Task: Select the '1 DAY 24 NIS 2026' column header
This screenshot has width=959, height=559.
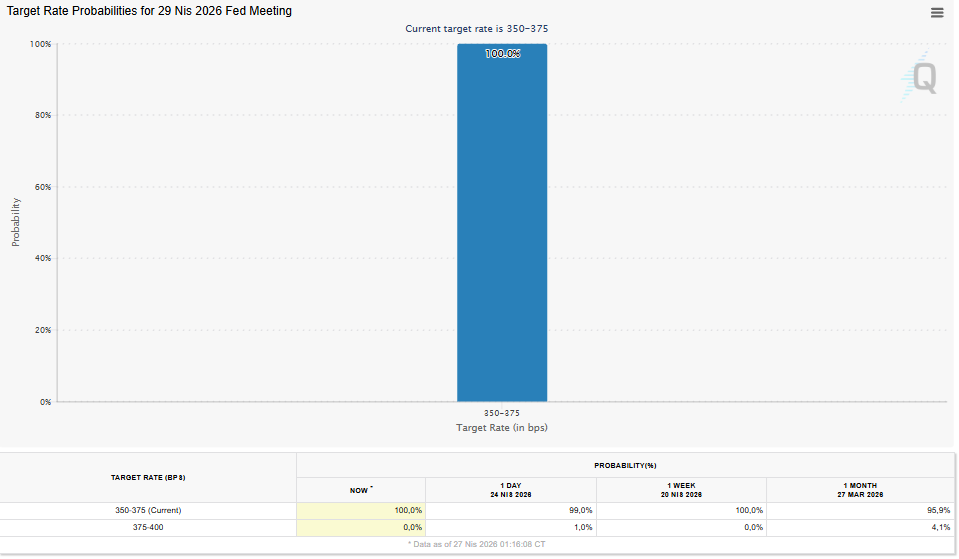Action: tap(510, 490)
